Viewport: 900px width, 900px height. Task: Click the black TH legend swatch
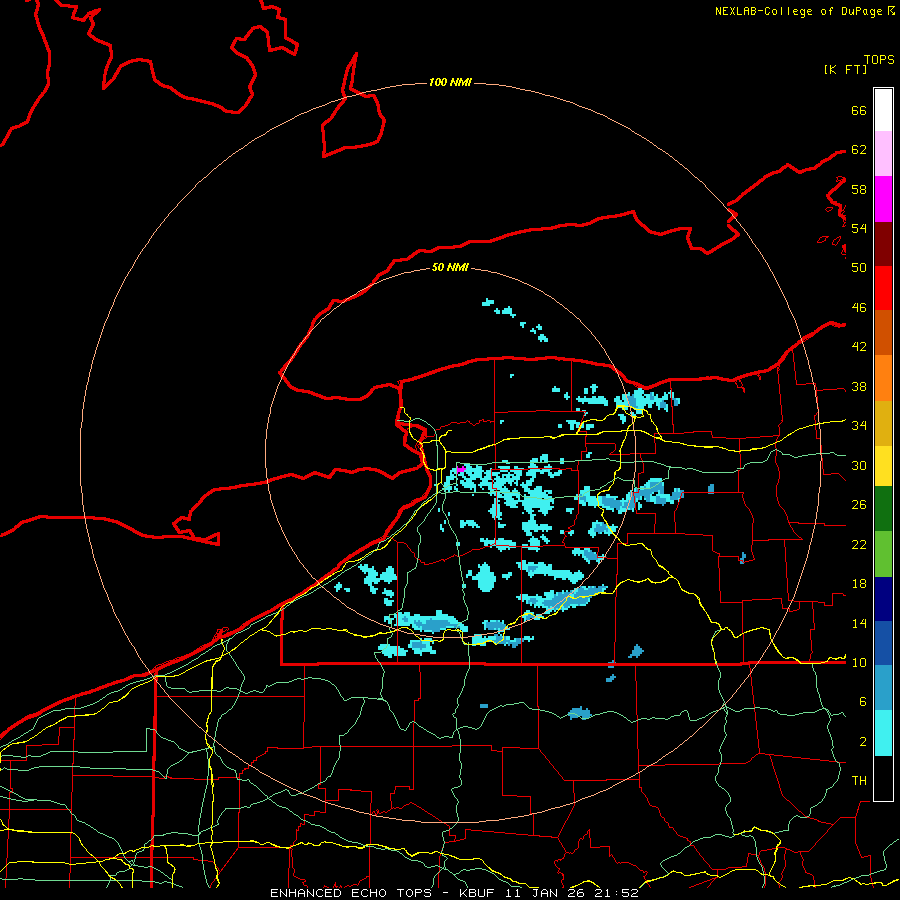pos(883,778)
